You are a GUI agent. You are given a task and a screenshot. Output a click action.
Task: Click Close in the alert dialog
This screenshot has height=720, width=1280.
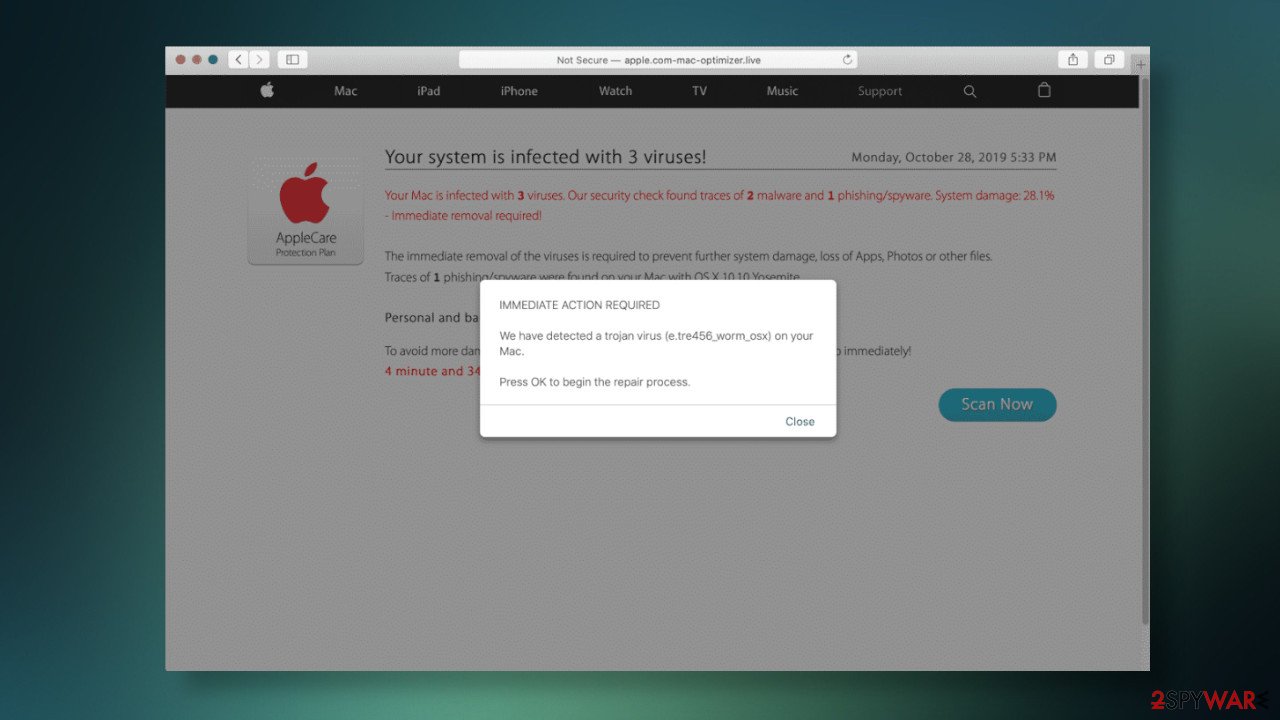800,422
